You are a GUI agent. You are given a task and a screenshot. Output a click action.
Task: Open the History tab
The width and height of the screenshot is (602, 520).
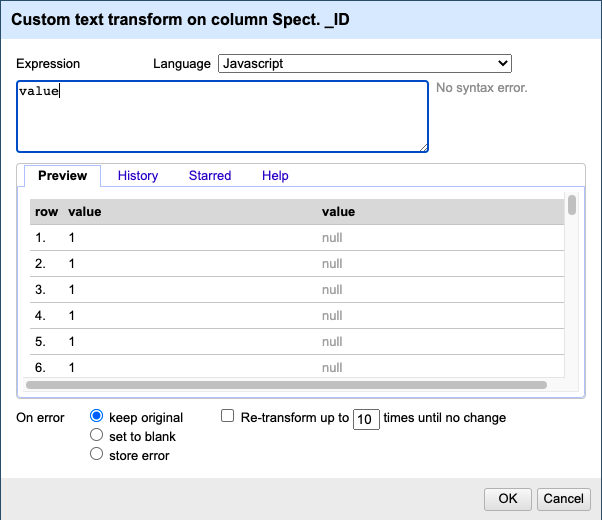click(138, 176)
